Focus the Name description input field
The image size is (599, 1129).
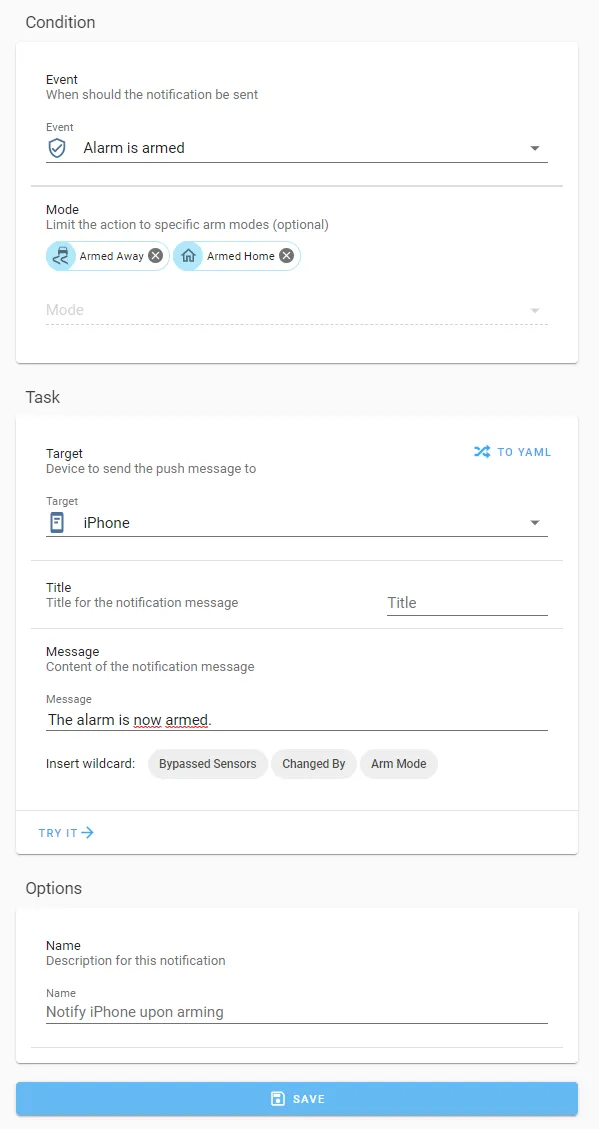tap(297, 1012)
